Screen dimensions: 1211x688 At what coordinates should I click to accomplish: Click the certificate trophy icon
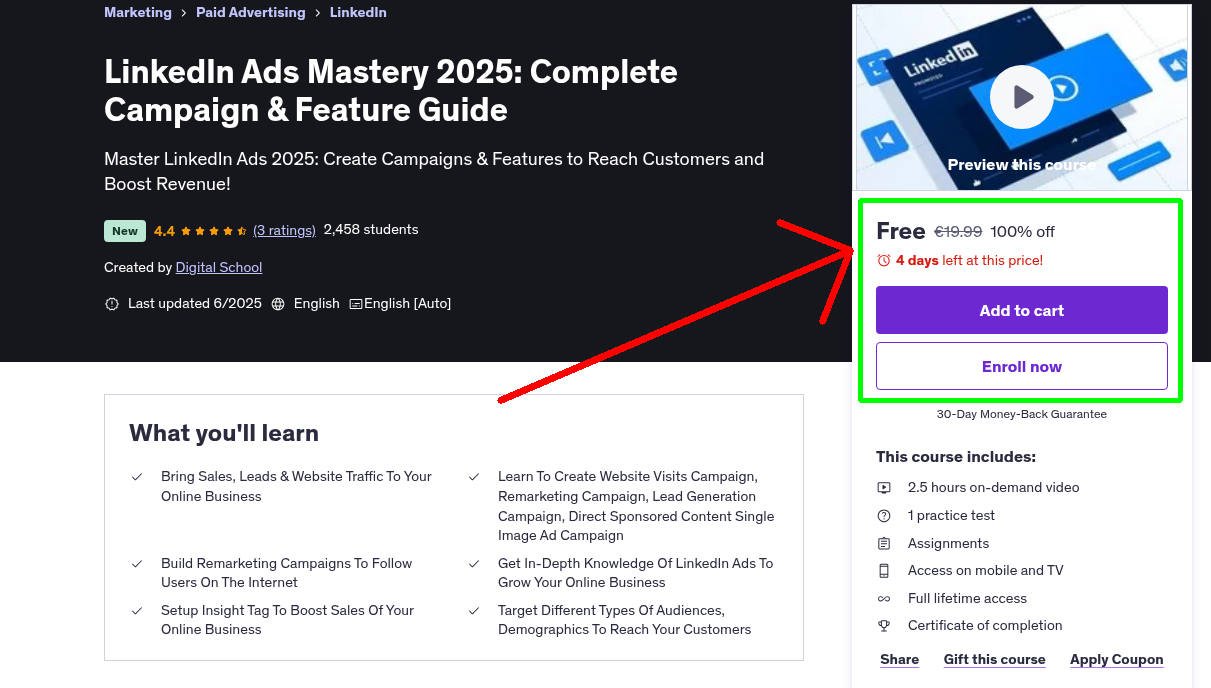[x=884, y=626]
